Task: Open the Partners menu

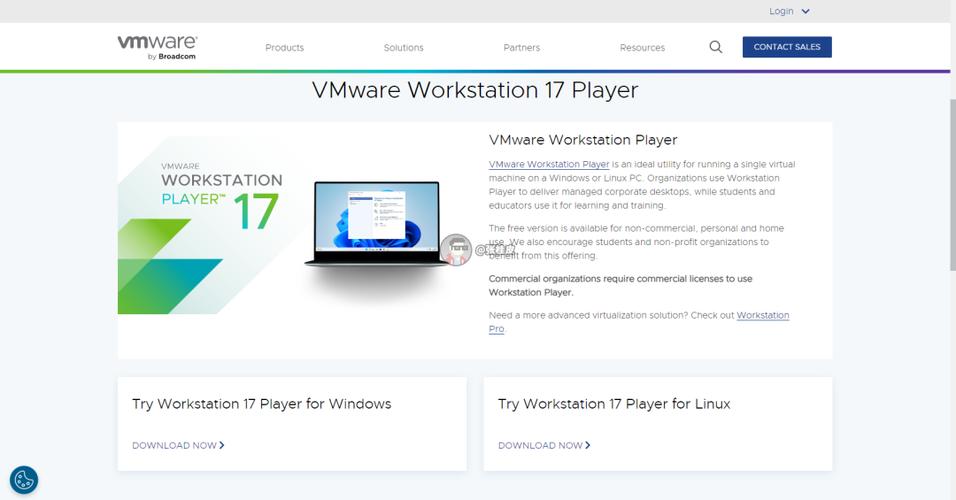Action: click(x=521, y=48)
